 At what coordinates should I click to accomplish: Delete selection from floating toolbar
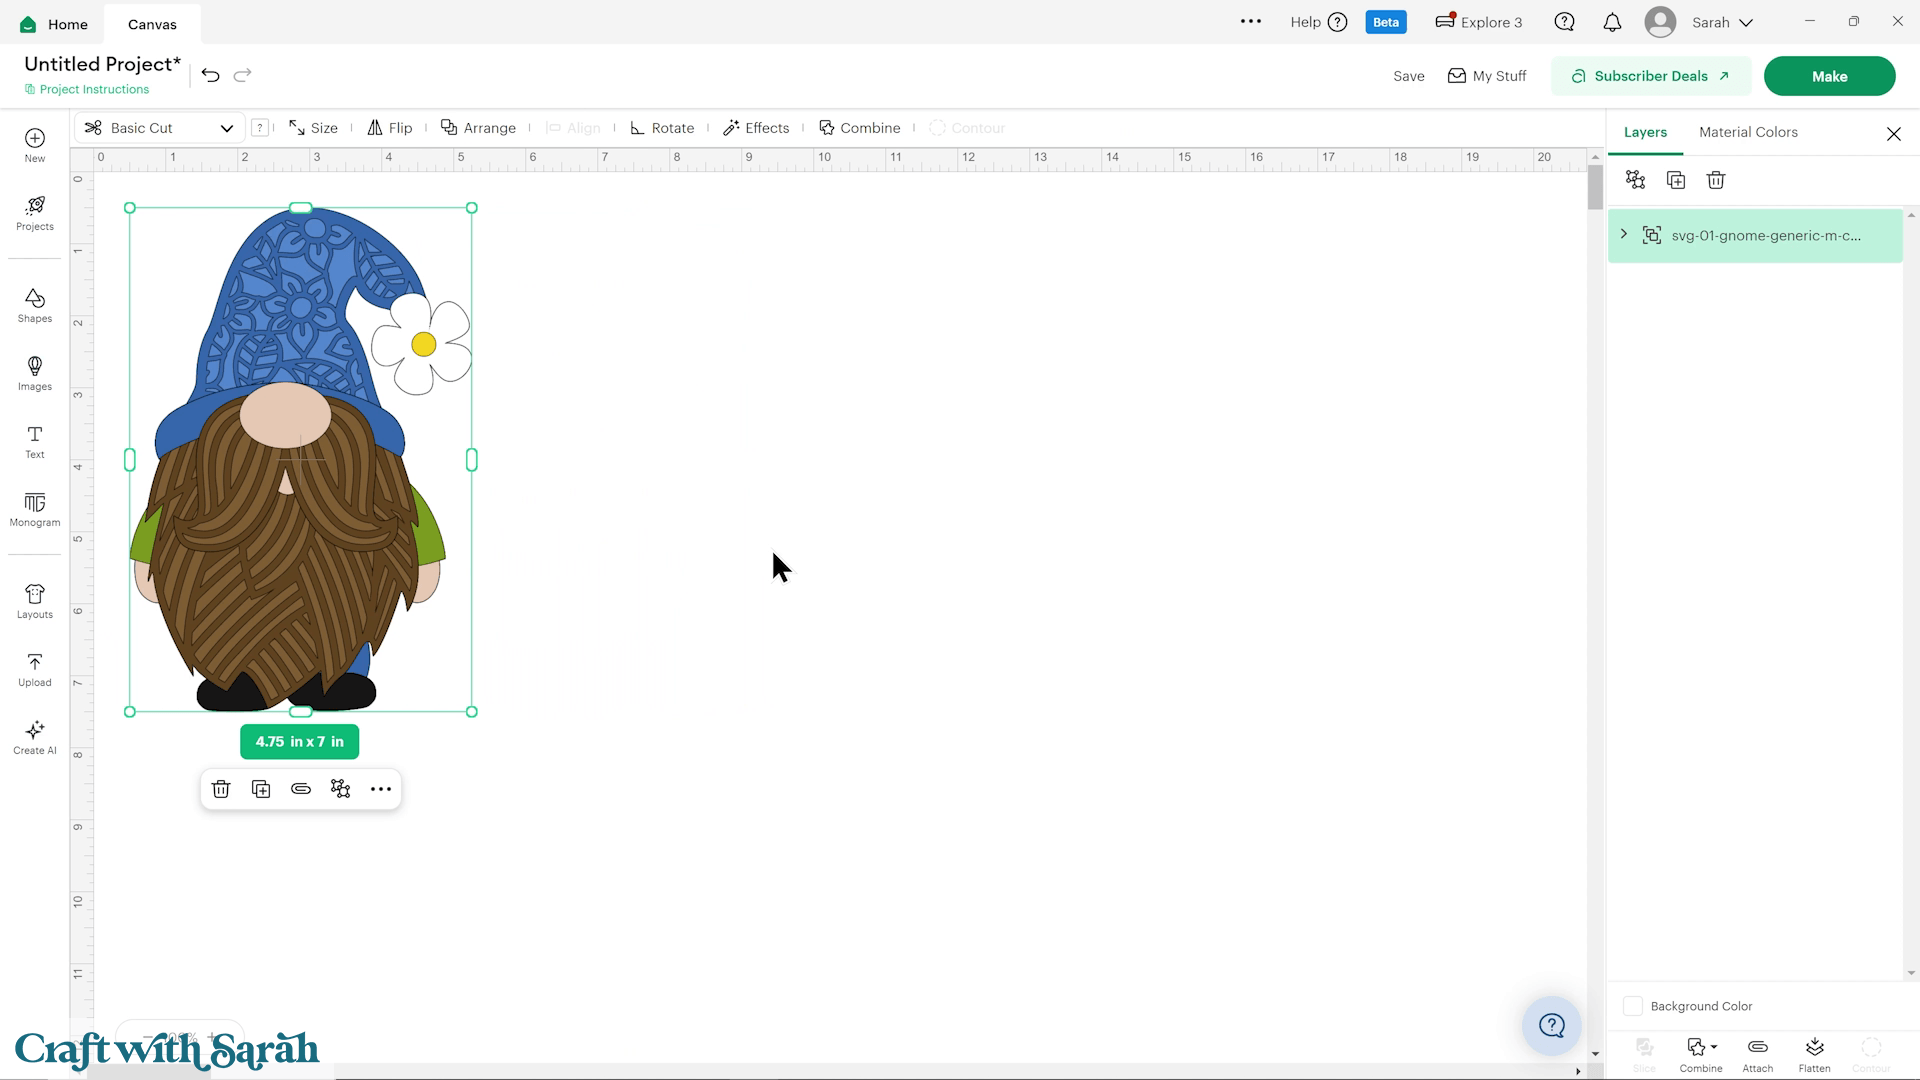pyautogui.click(x=221, y=789)
